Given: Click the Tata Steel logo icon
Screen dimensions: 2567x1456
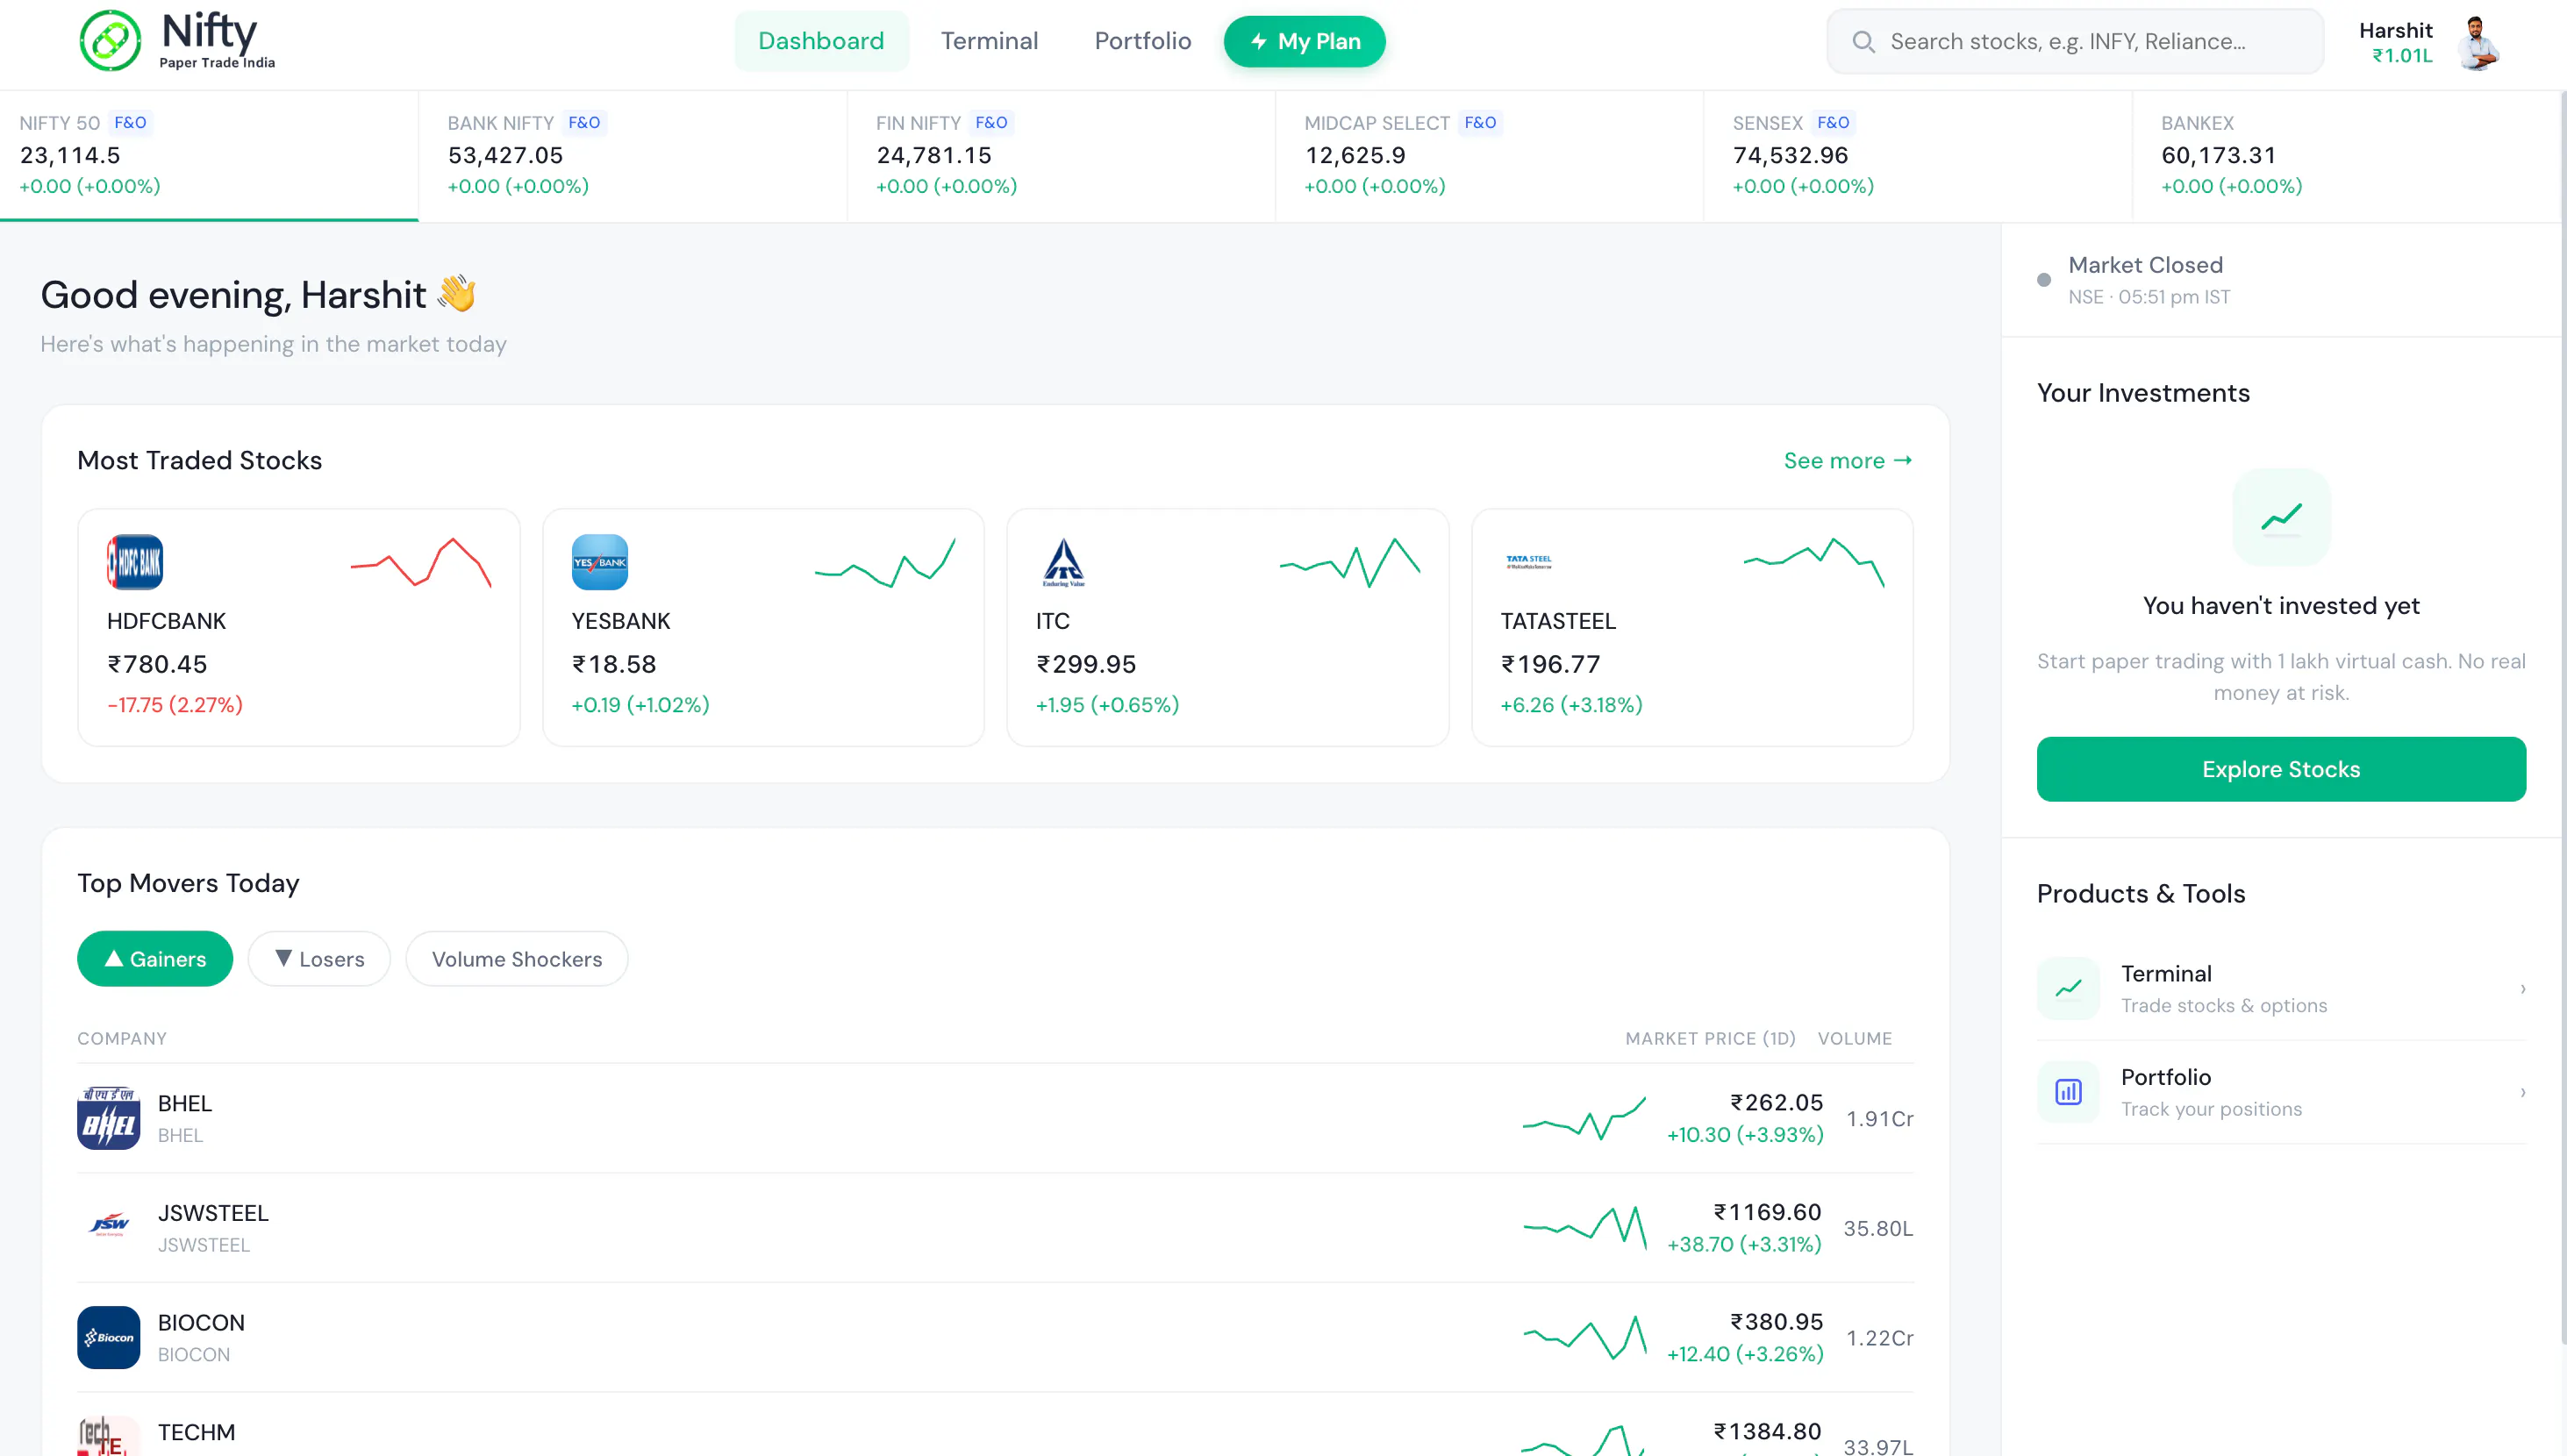Looking at the screenshot, I should [x=1528, y=562].
